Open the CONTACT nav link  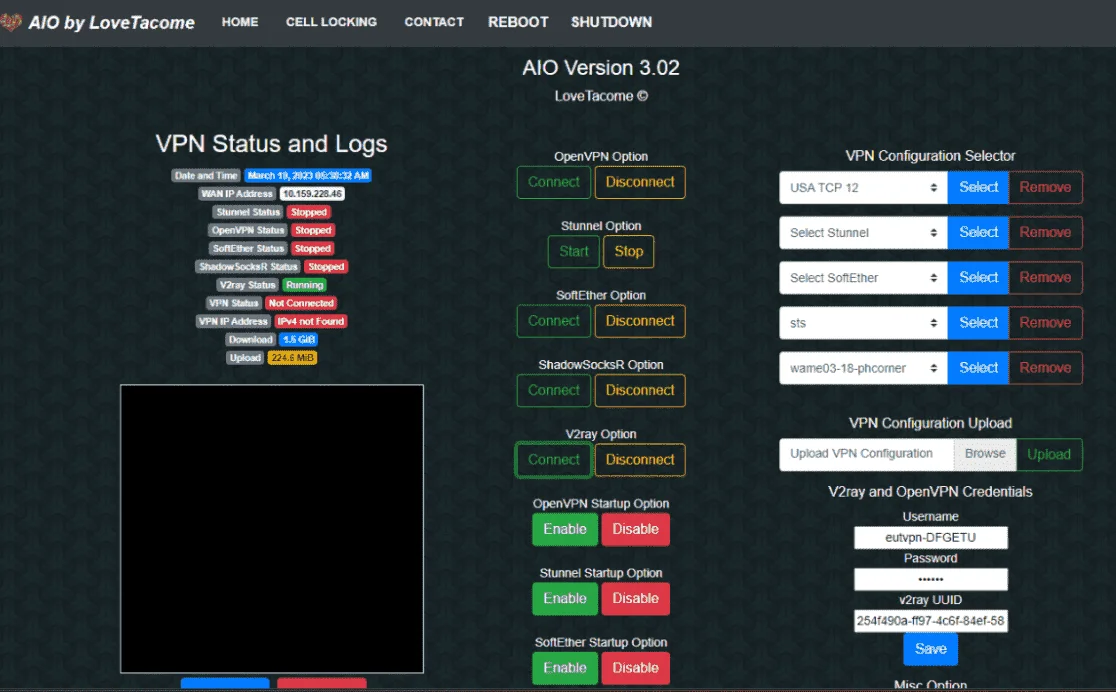(434, 22)
